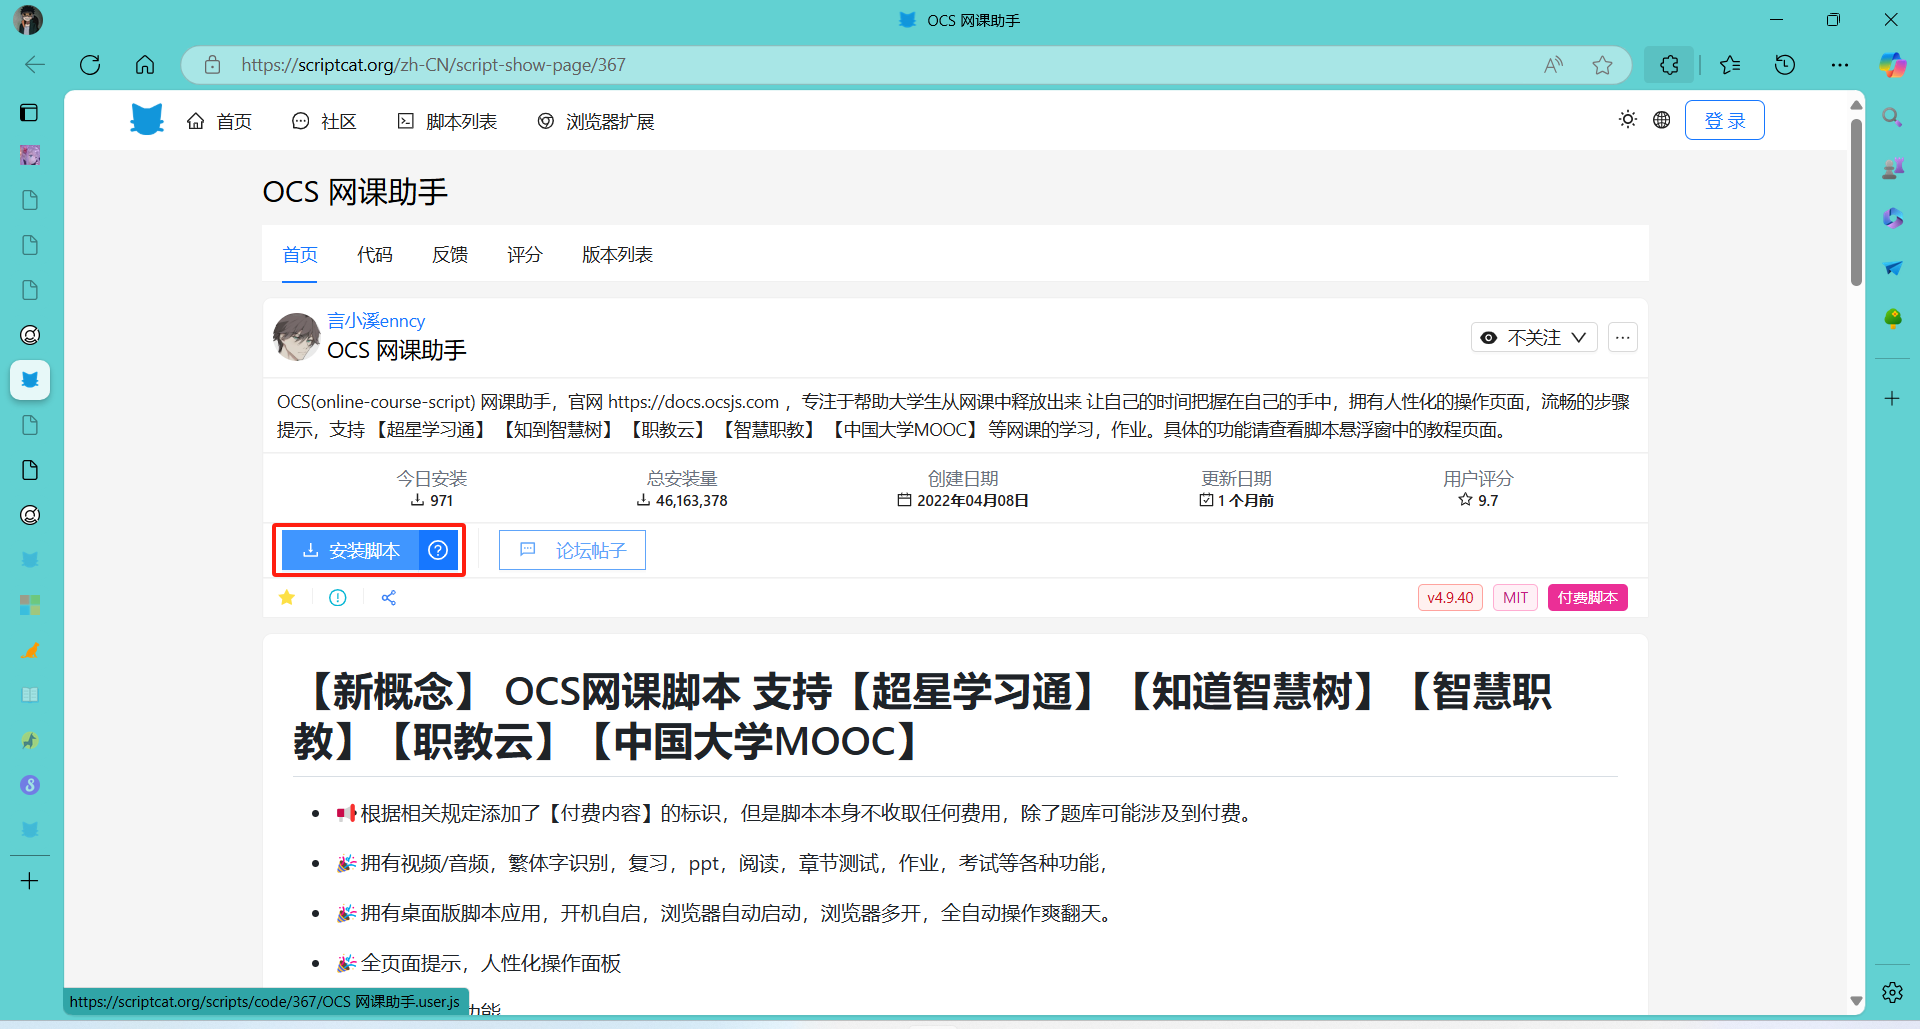Open author 言小溪ency profile link
1920x1029 pixels.
[376, 320]
